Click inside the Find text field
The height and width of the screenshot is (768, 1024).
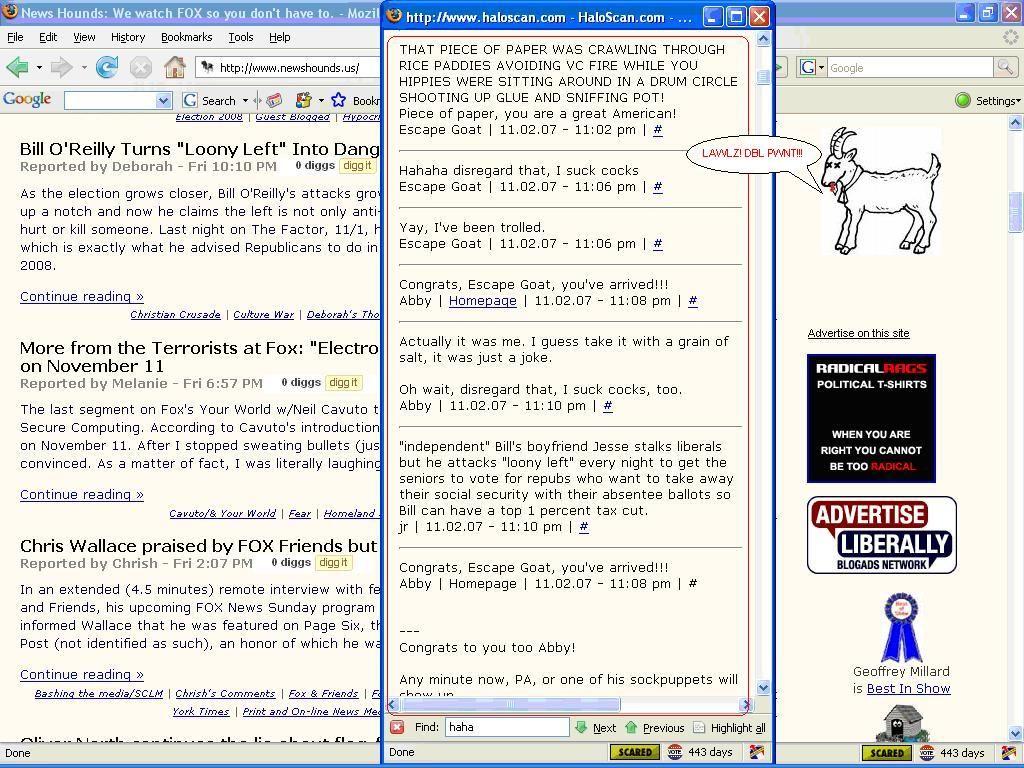tap(505, 727)
